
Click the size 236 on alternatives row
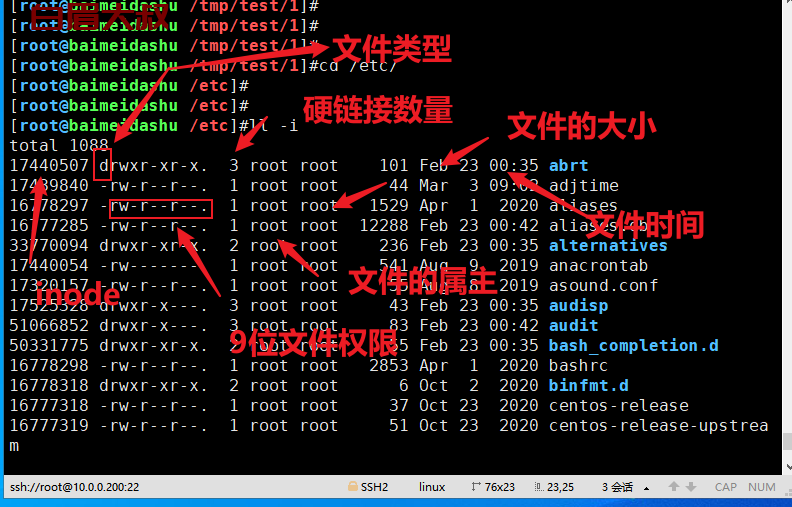tap(394, 245)
